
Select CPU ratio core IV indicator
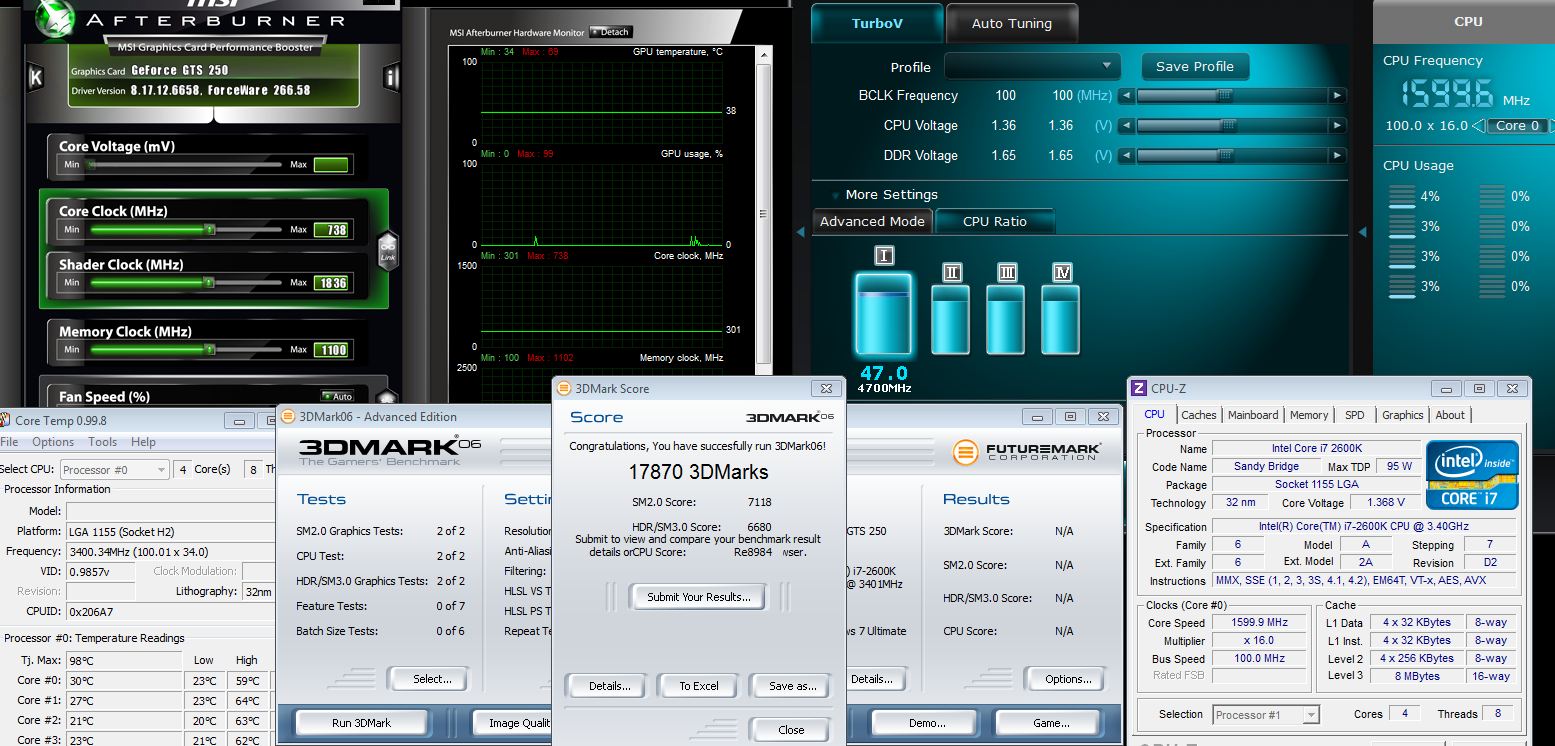coord(1061,272)
